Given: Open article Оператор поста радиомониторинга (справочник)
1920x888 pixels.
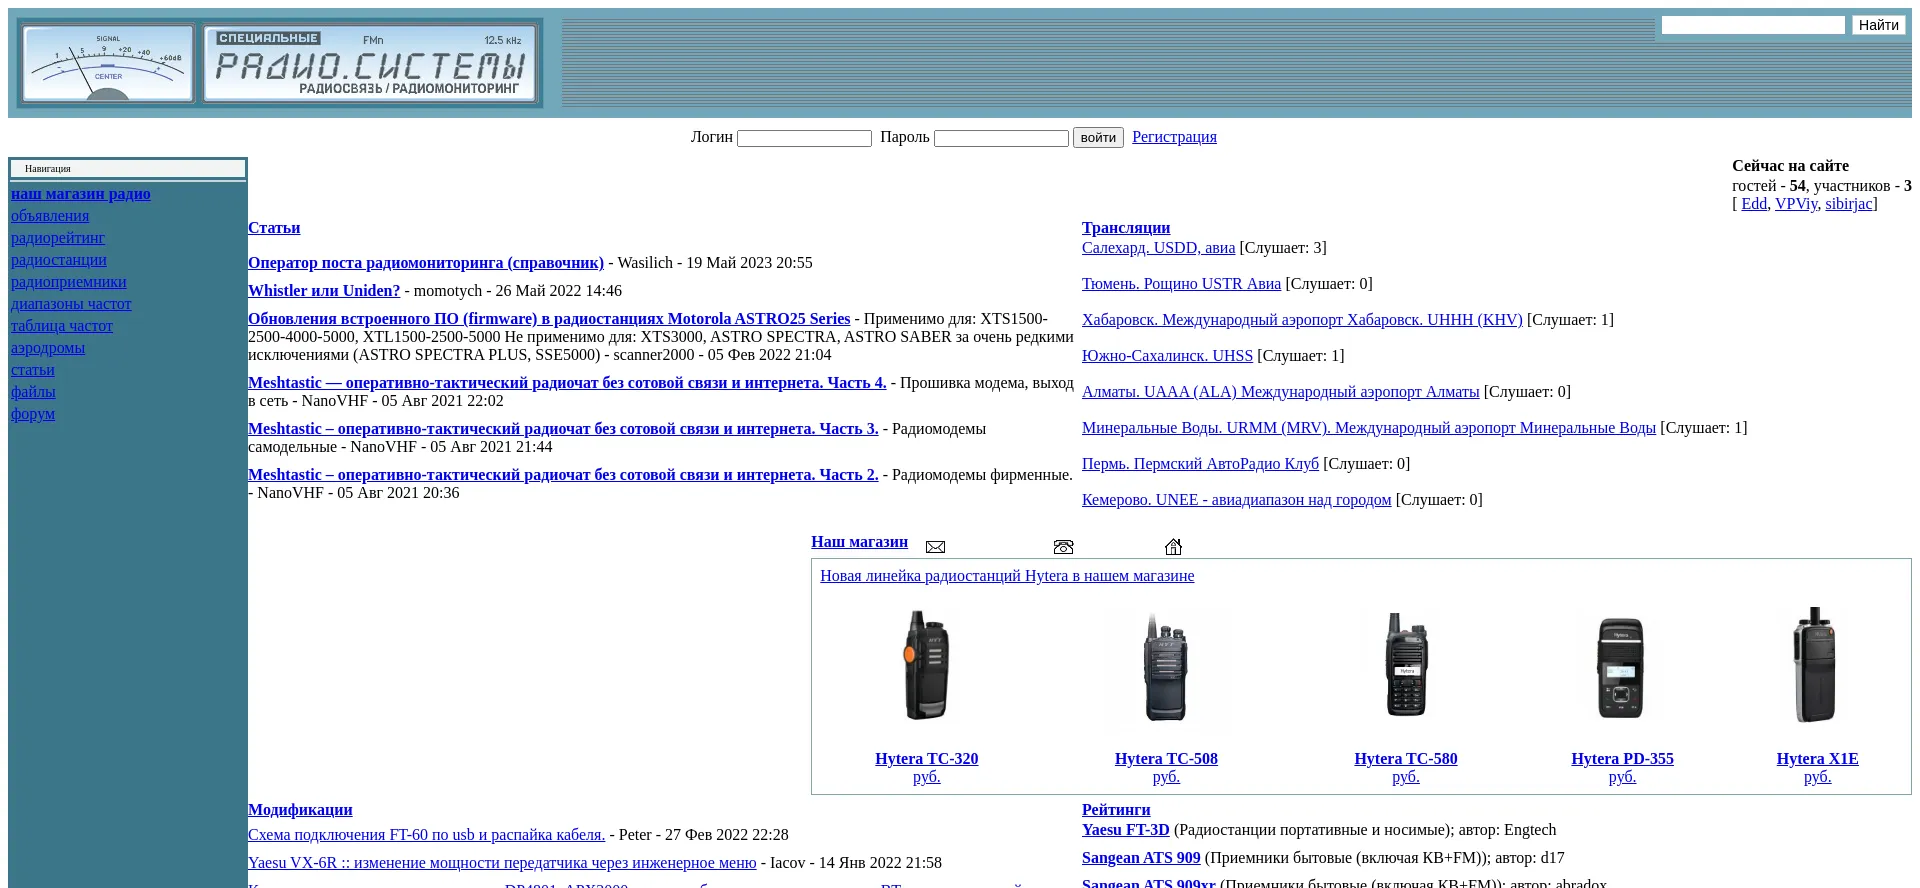Looking at the screenshot, I should 426,263.
